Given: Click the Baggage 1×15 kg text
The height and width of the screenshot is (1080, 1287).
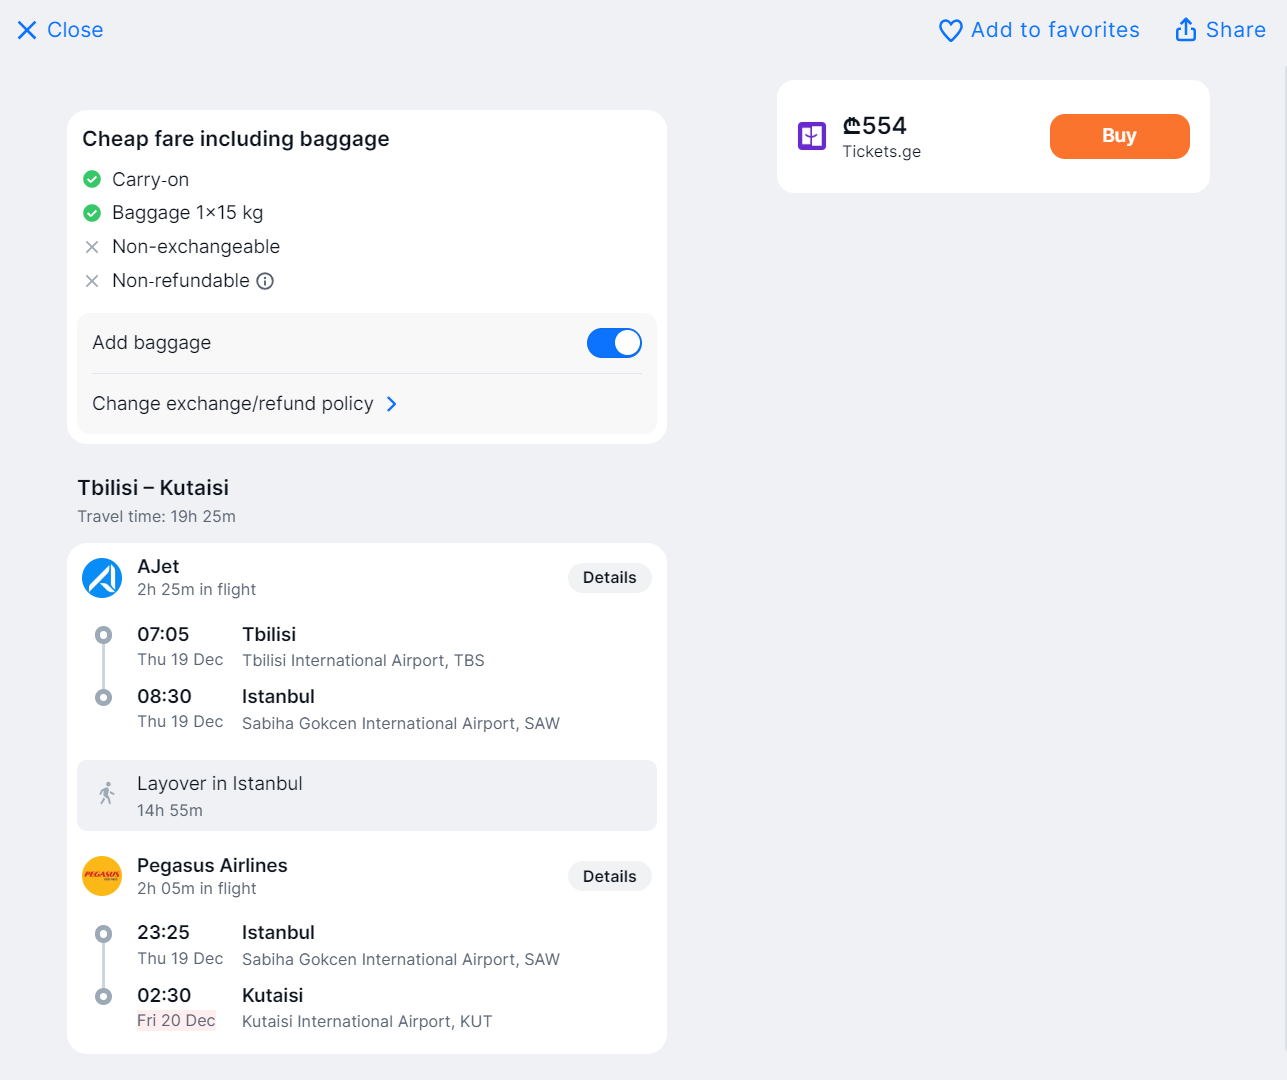Looking at the screenshot, I should tap(188, 213).
